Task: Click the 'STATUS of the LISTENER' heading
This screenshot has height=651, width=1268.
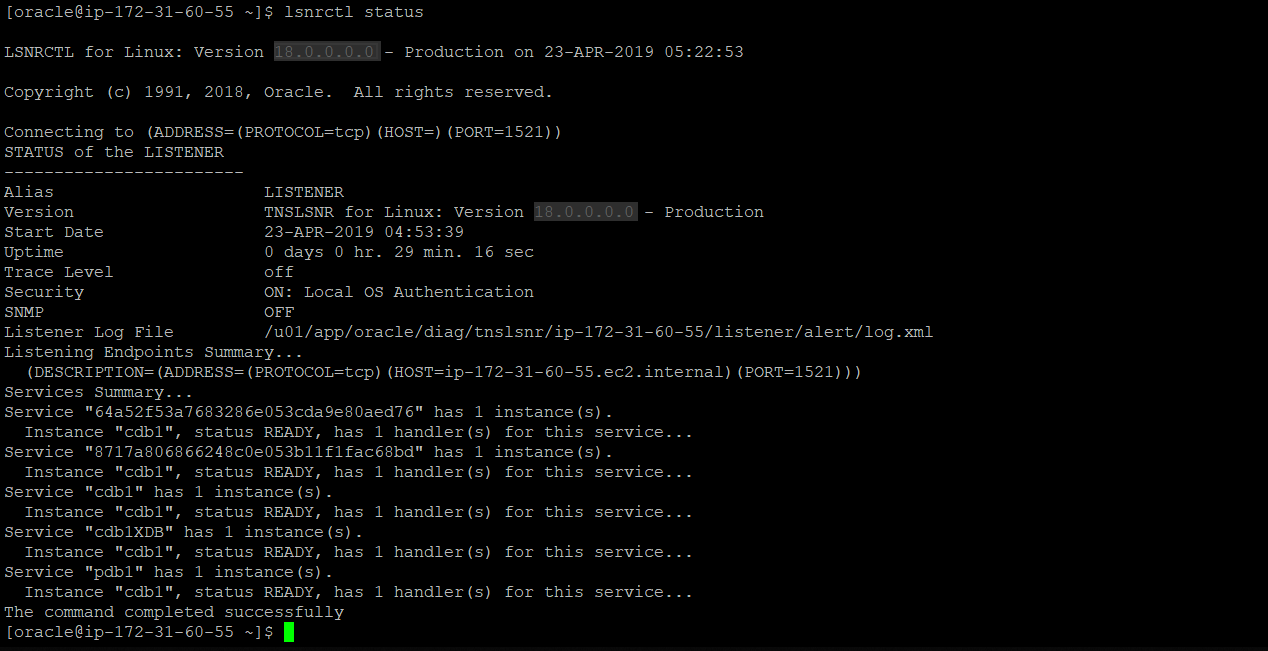Action: point(114,152)
